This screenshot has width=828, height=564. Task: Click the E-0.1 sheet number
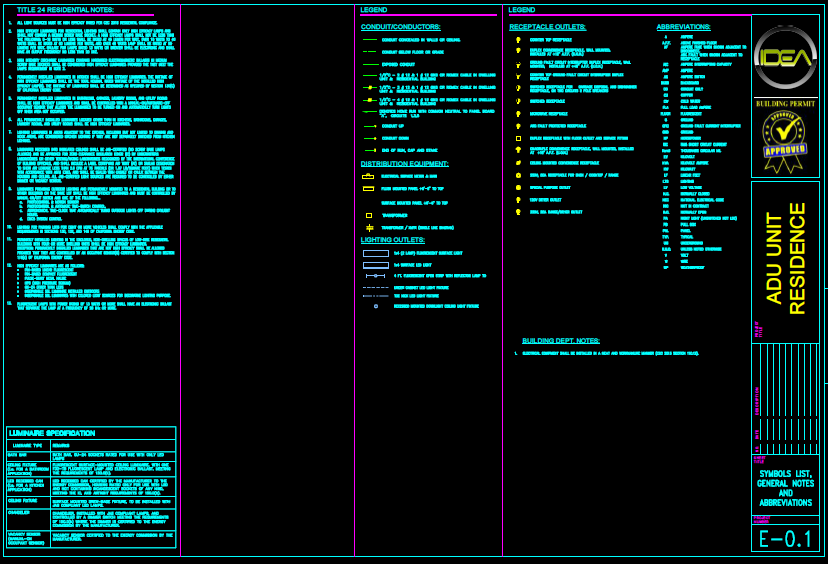[x=784, y=538]
